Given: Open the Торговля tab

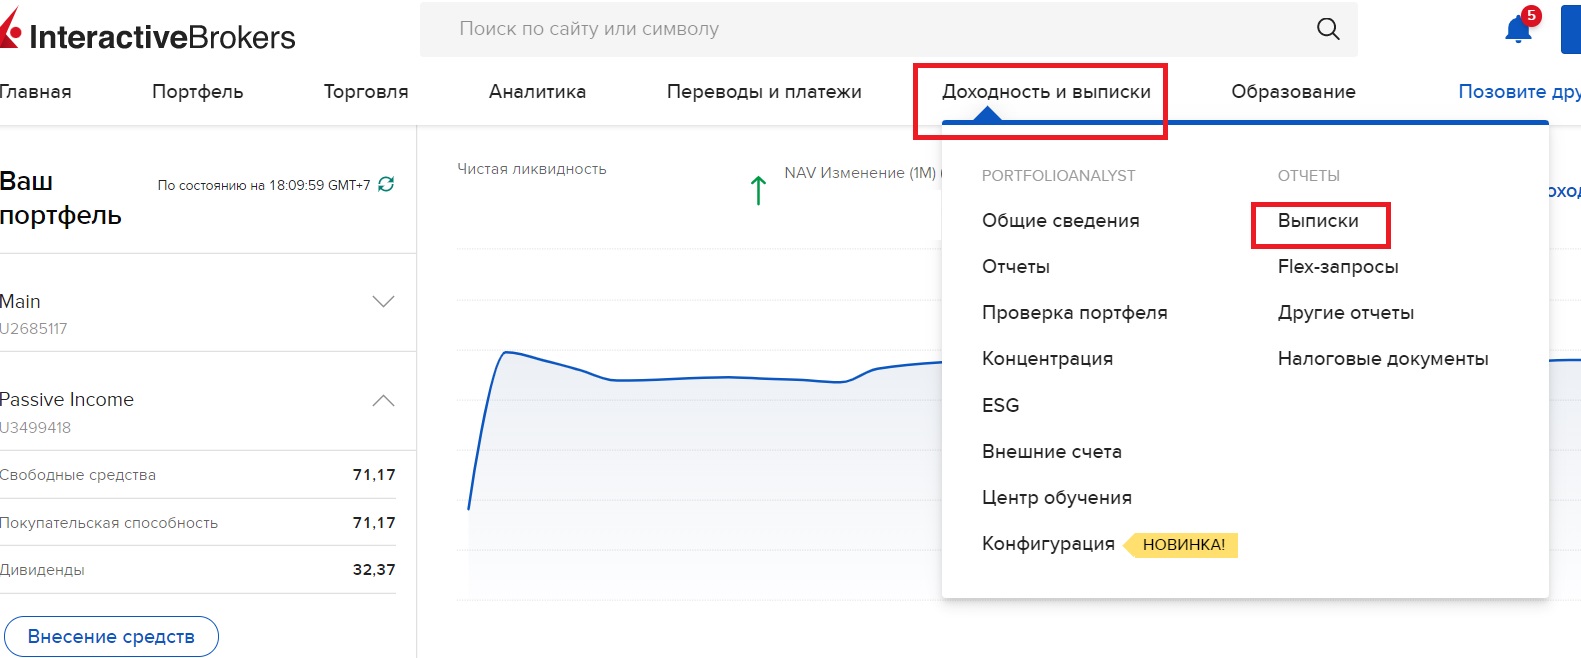Looking at the screenshot, I should (x=366, y=92).
